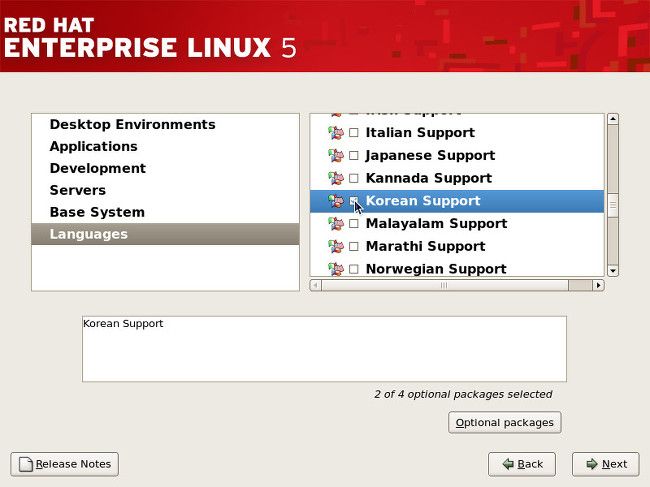Select the Kannada Support row text
The height and width of the screenshot is (487, 650).
point(429,178)
